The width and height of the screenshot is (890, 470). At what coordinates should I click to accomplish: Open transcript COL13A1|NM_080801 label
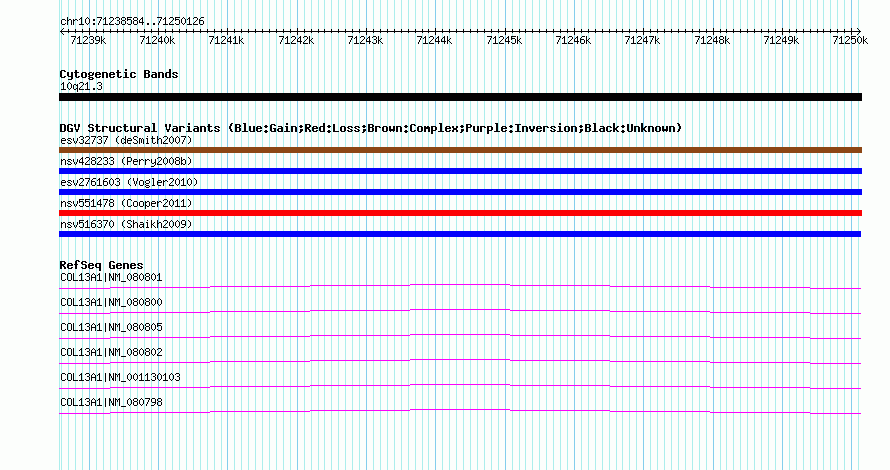tap(111, 278)
